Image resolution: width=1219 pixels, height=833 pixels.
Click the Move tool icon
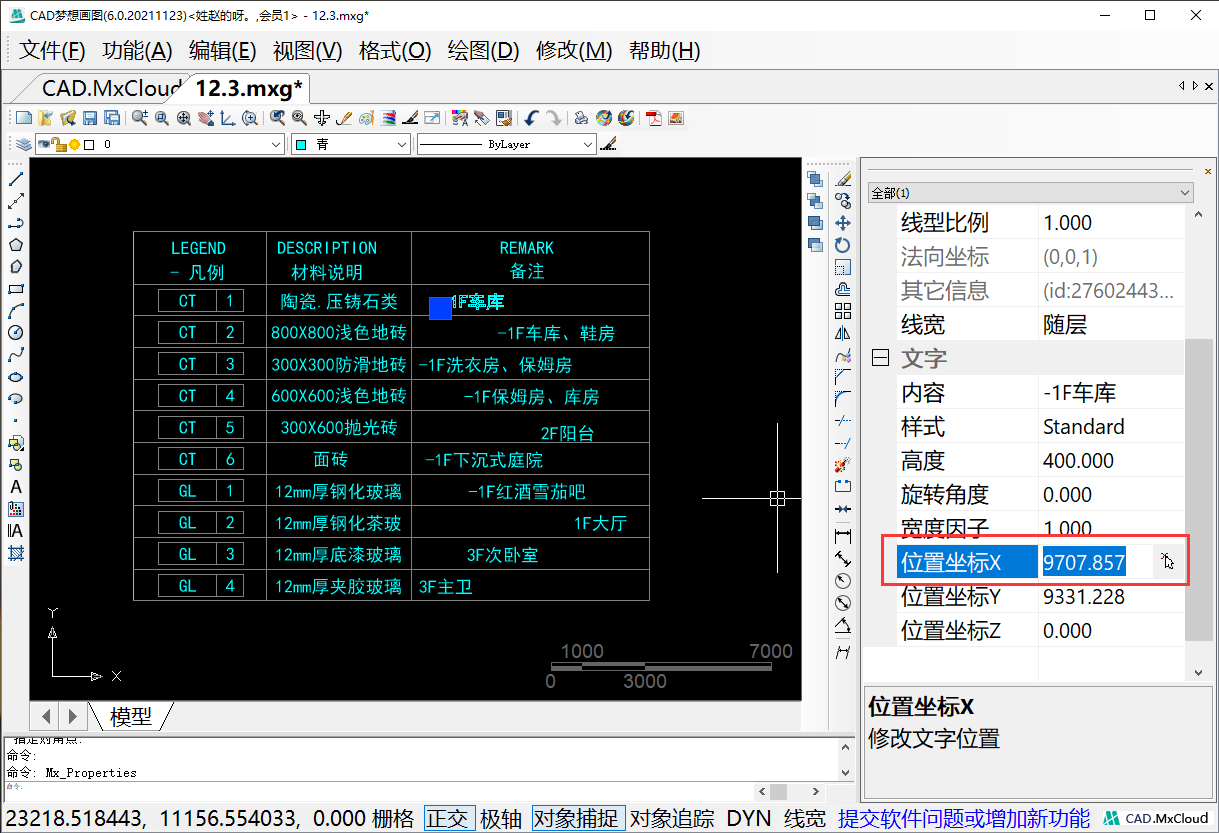[843, 223]
